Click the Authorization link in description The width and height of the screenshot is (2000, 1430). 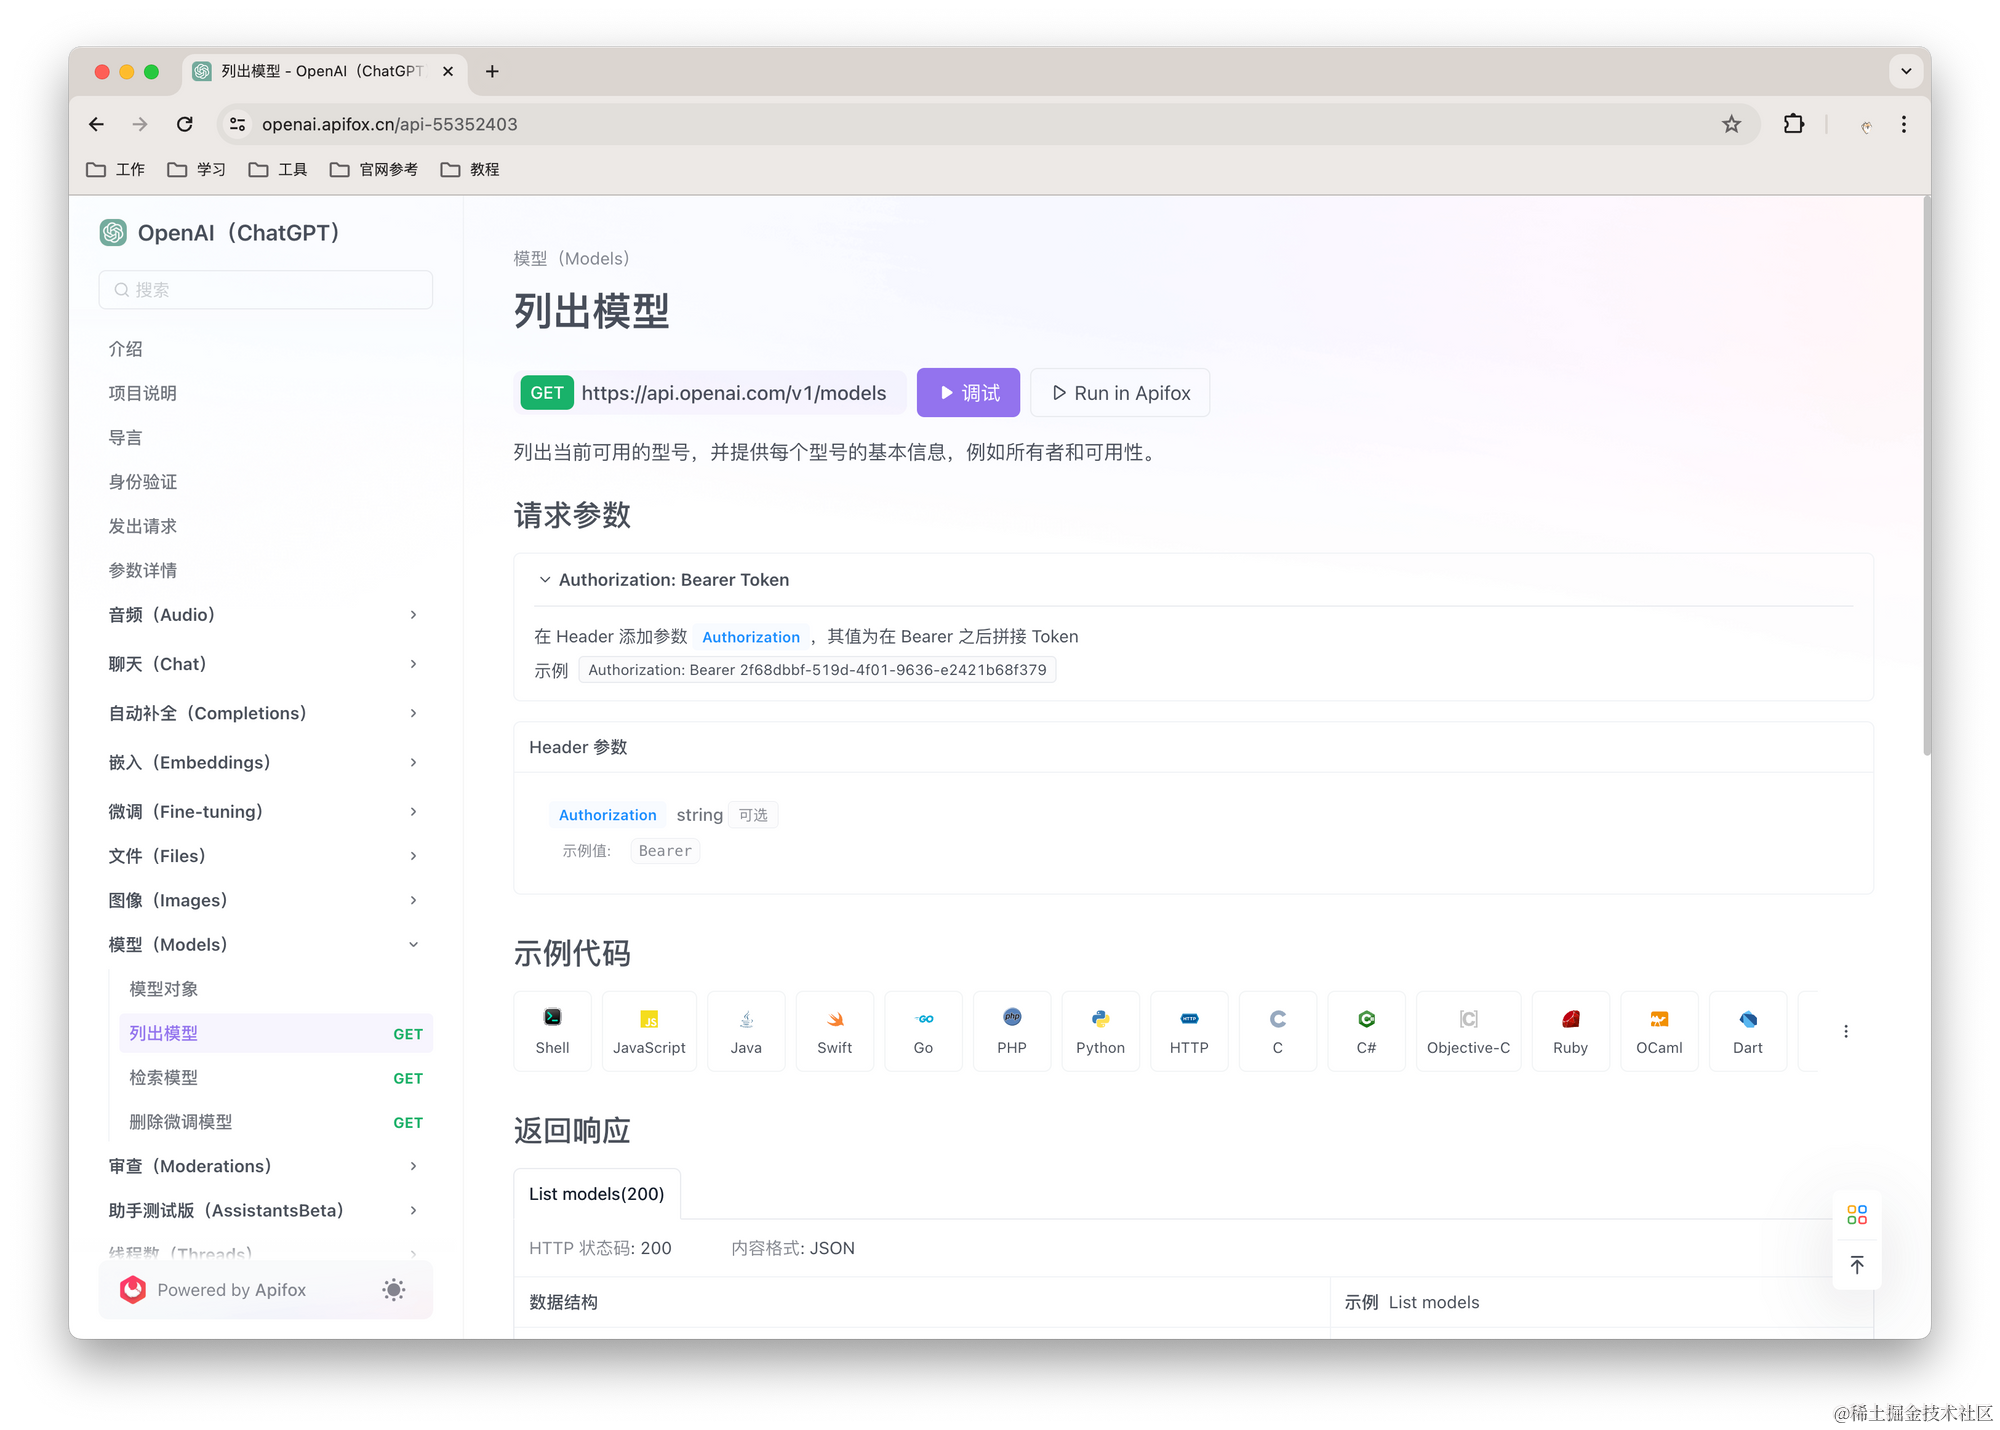[x=751, y=637]
